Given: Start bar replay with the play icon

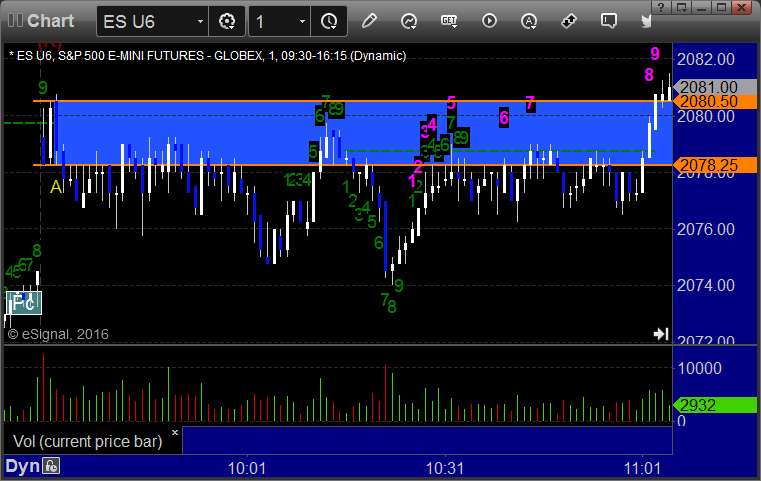Looking at the screenshot, I should 489,21.
